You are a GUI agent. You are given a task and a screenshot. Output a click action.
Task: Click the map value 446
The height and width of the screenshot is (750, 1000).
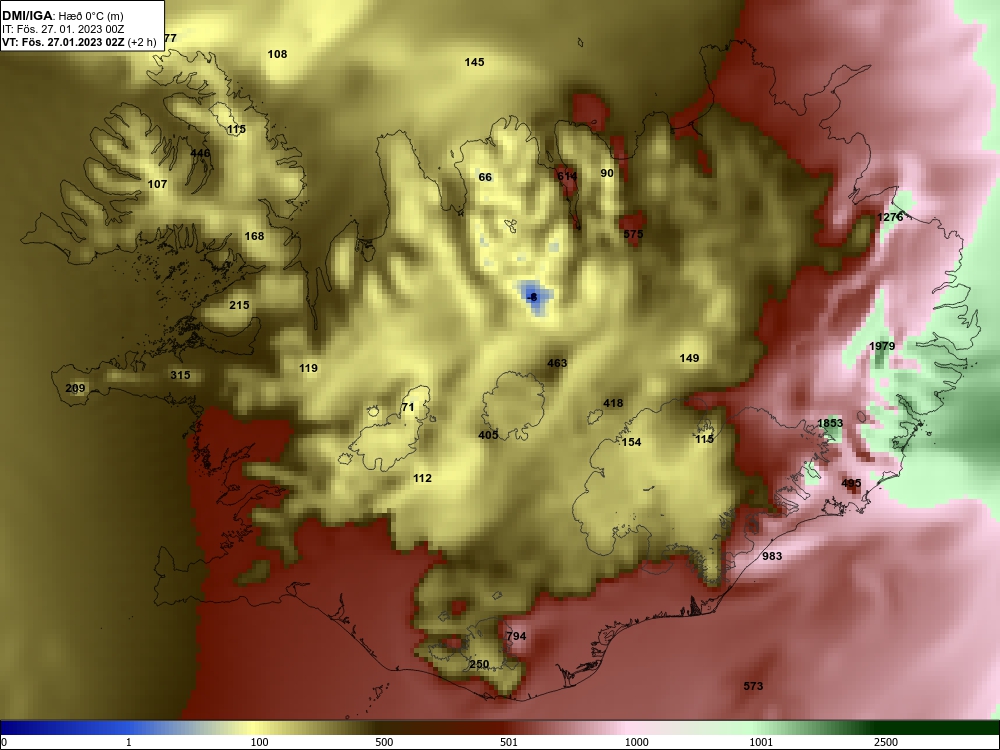point(200,153)
